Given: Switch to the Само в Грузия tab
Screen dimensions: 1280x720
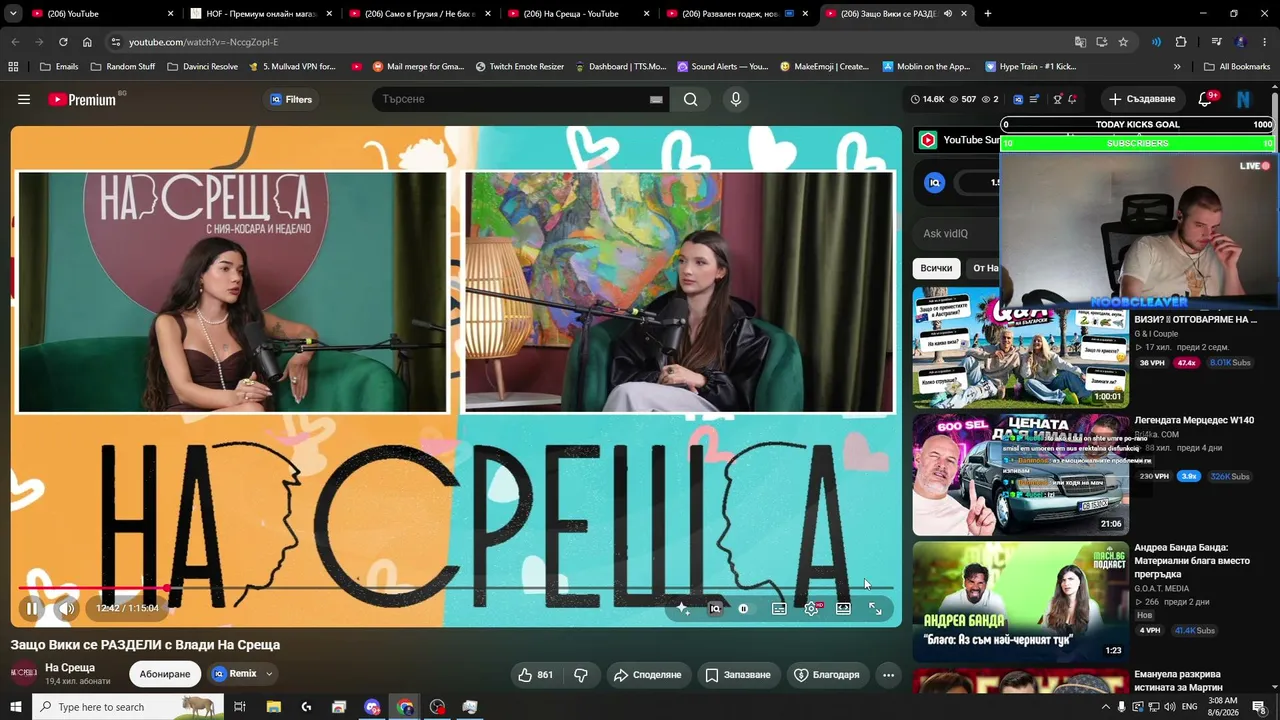Looking at the screenshot, I should [x=422, y=14].
